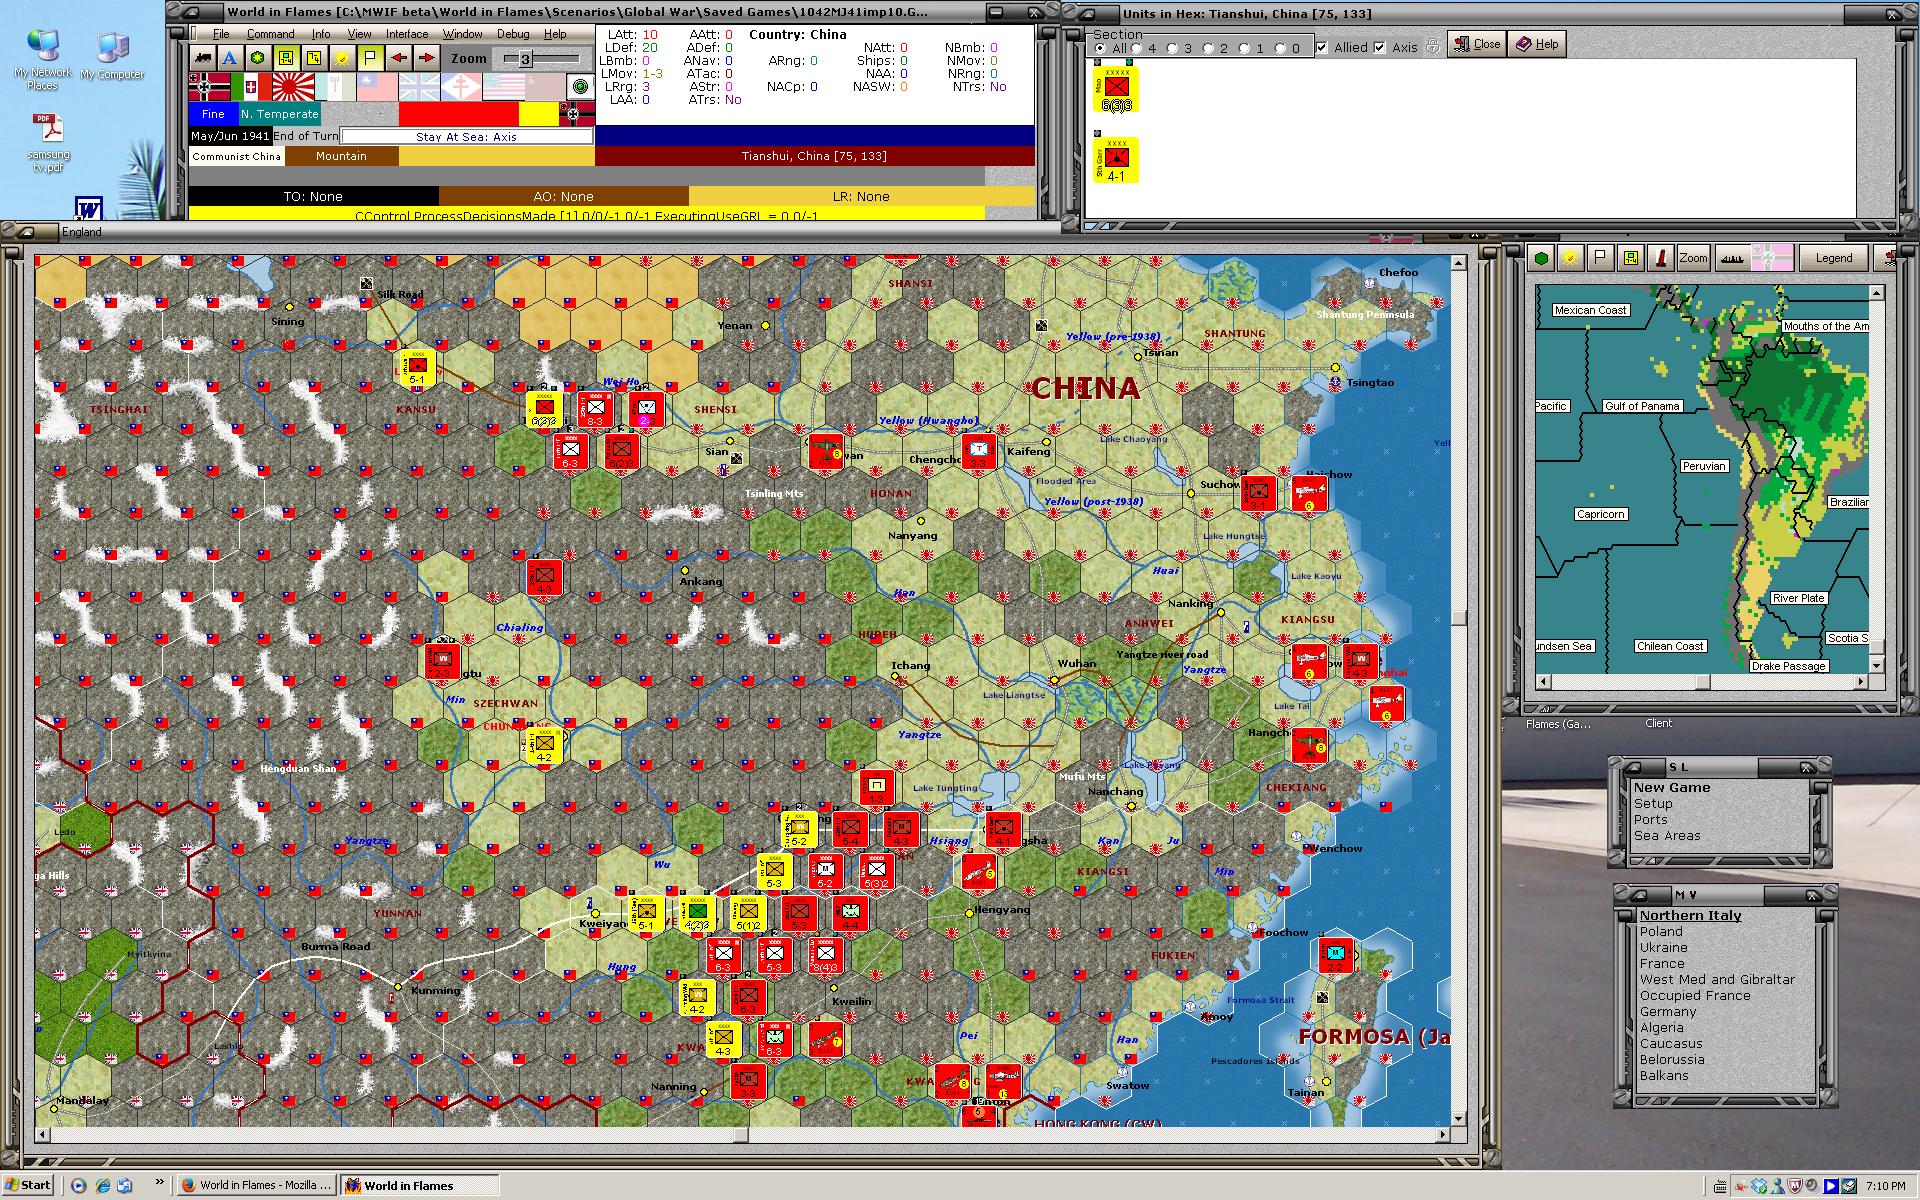Open the samsung tv.pdf desktop file

pyautogui.click(x=48, y=144)
